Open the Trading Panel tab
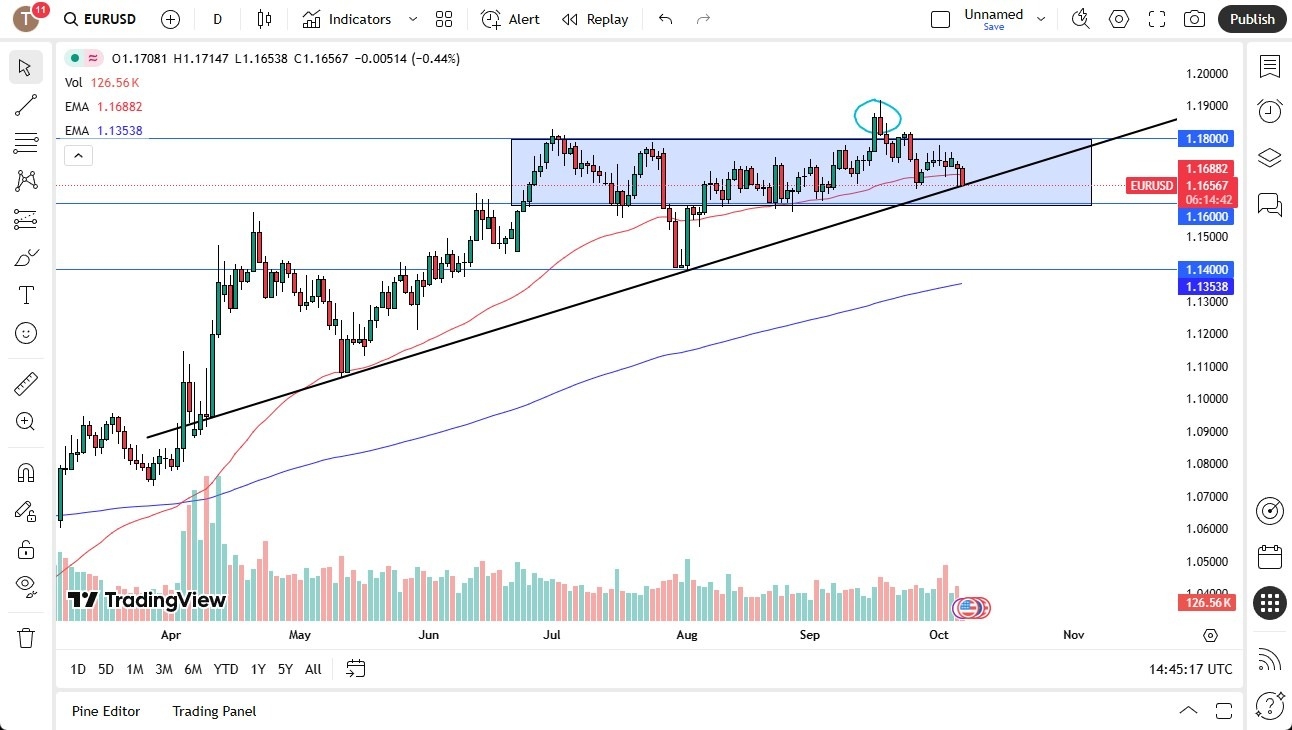1292x730 pixels. [x=213, y=711]
